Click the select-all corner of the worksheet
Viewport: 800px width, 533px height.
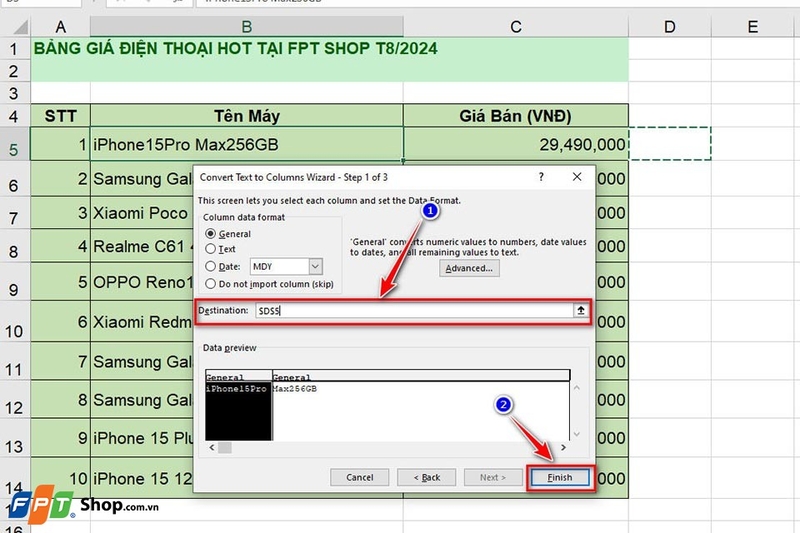pos(16,27)
